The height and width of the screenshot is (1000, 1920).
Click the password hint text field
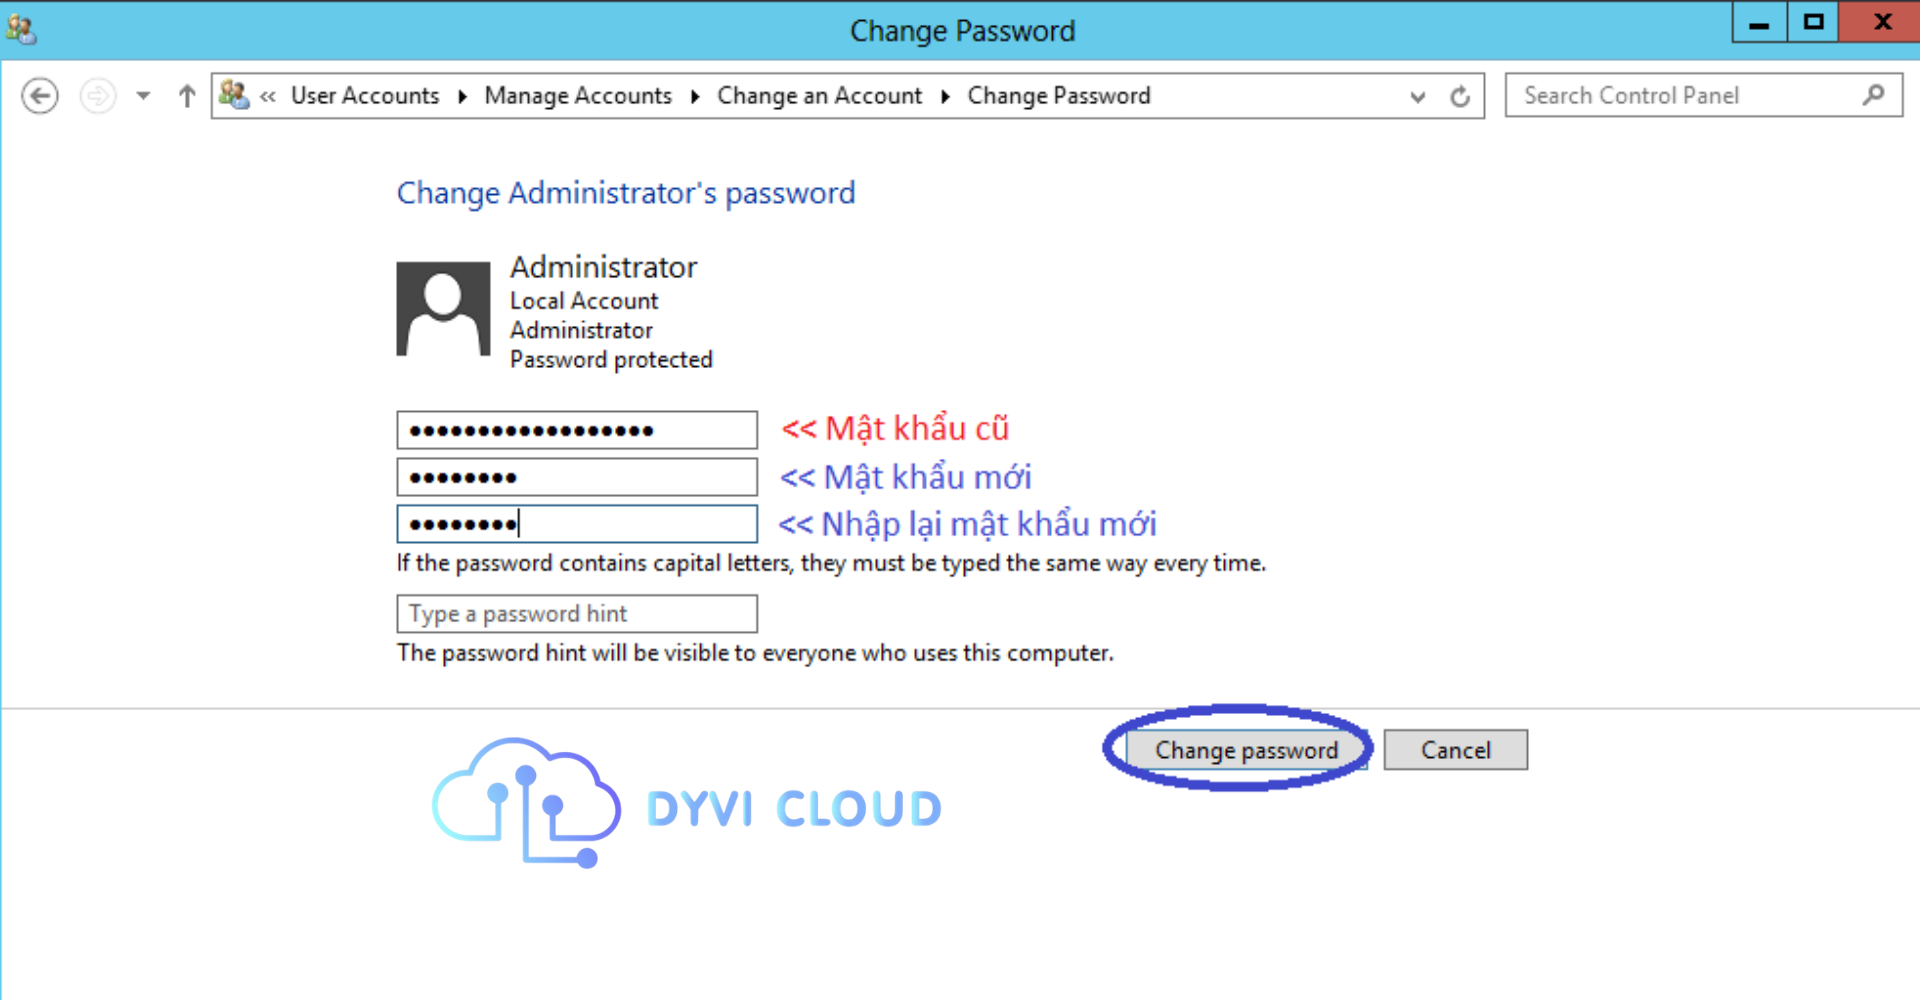tap(576, 613)
